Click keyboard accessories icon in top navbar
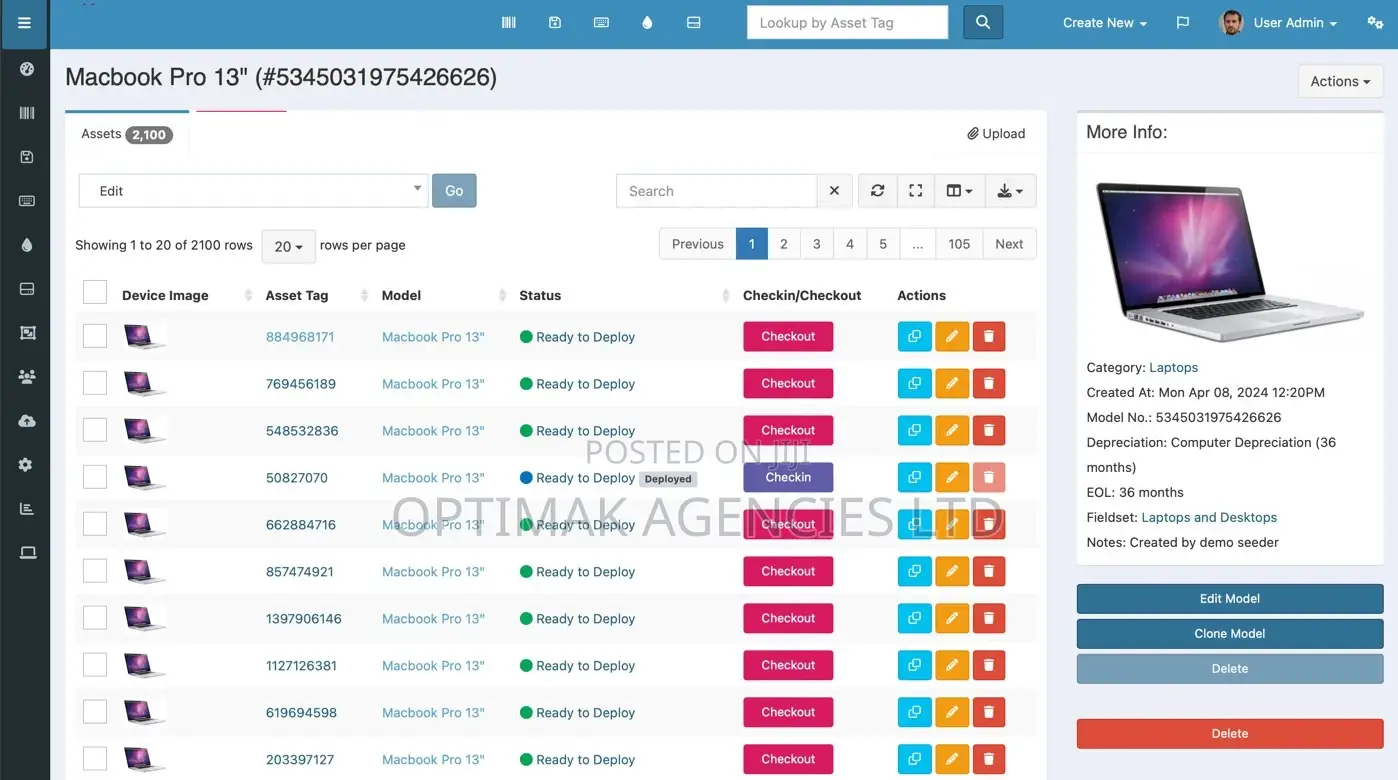The height and width of the screenshot is (780, 1398). point(601,22)
